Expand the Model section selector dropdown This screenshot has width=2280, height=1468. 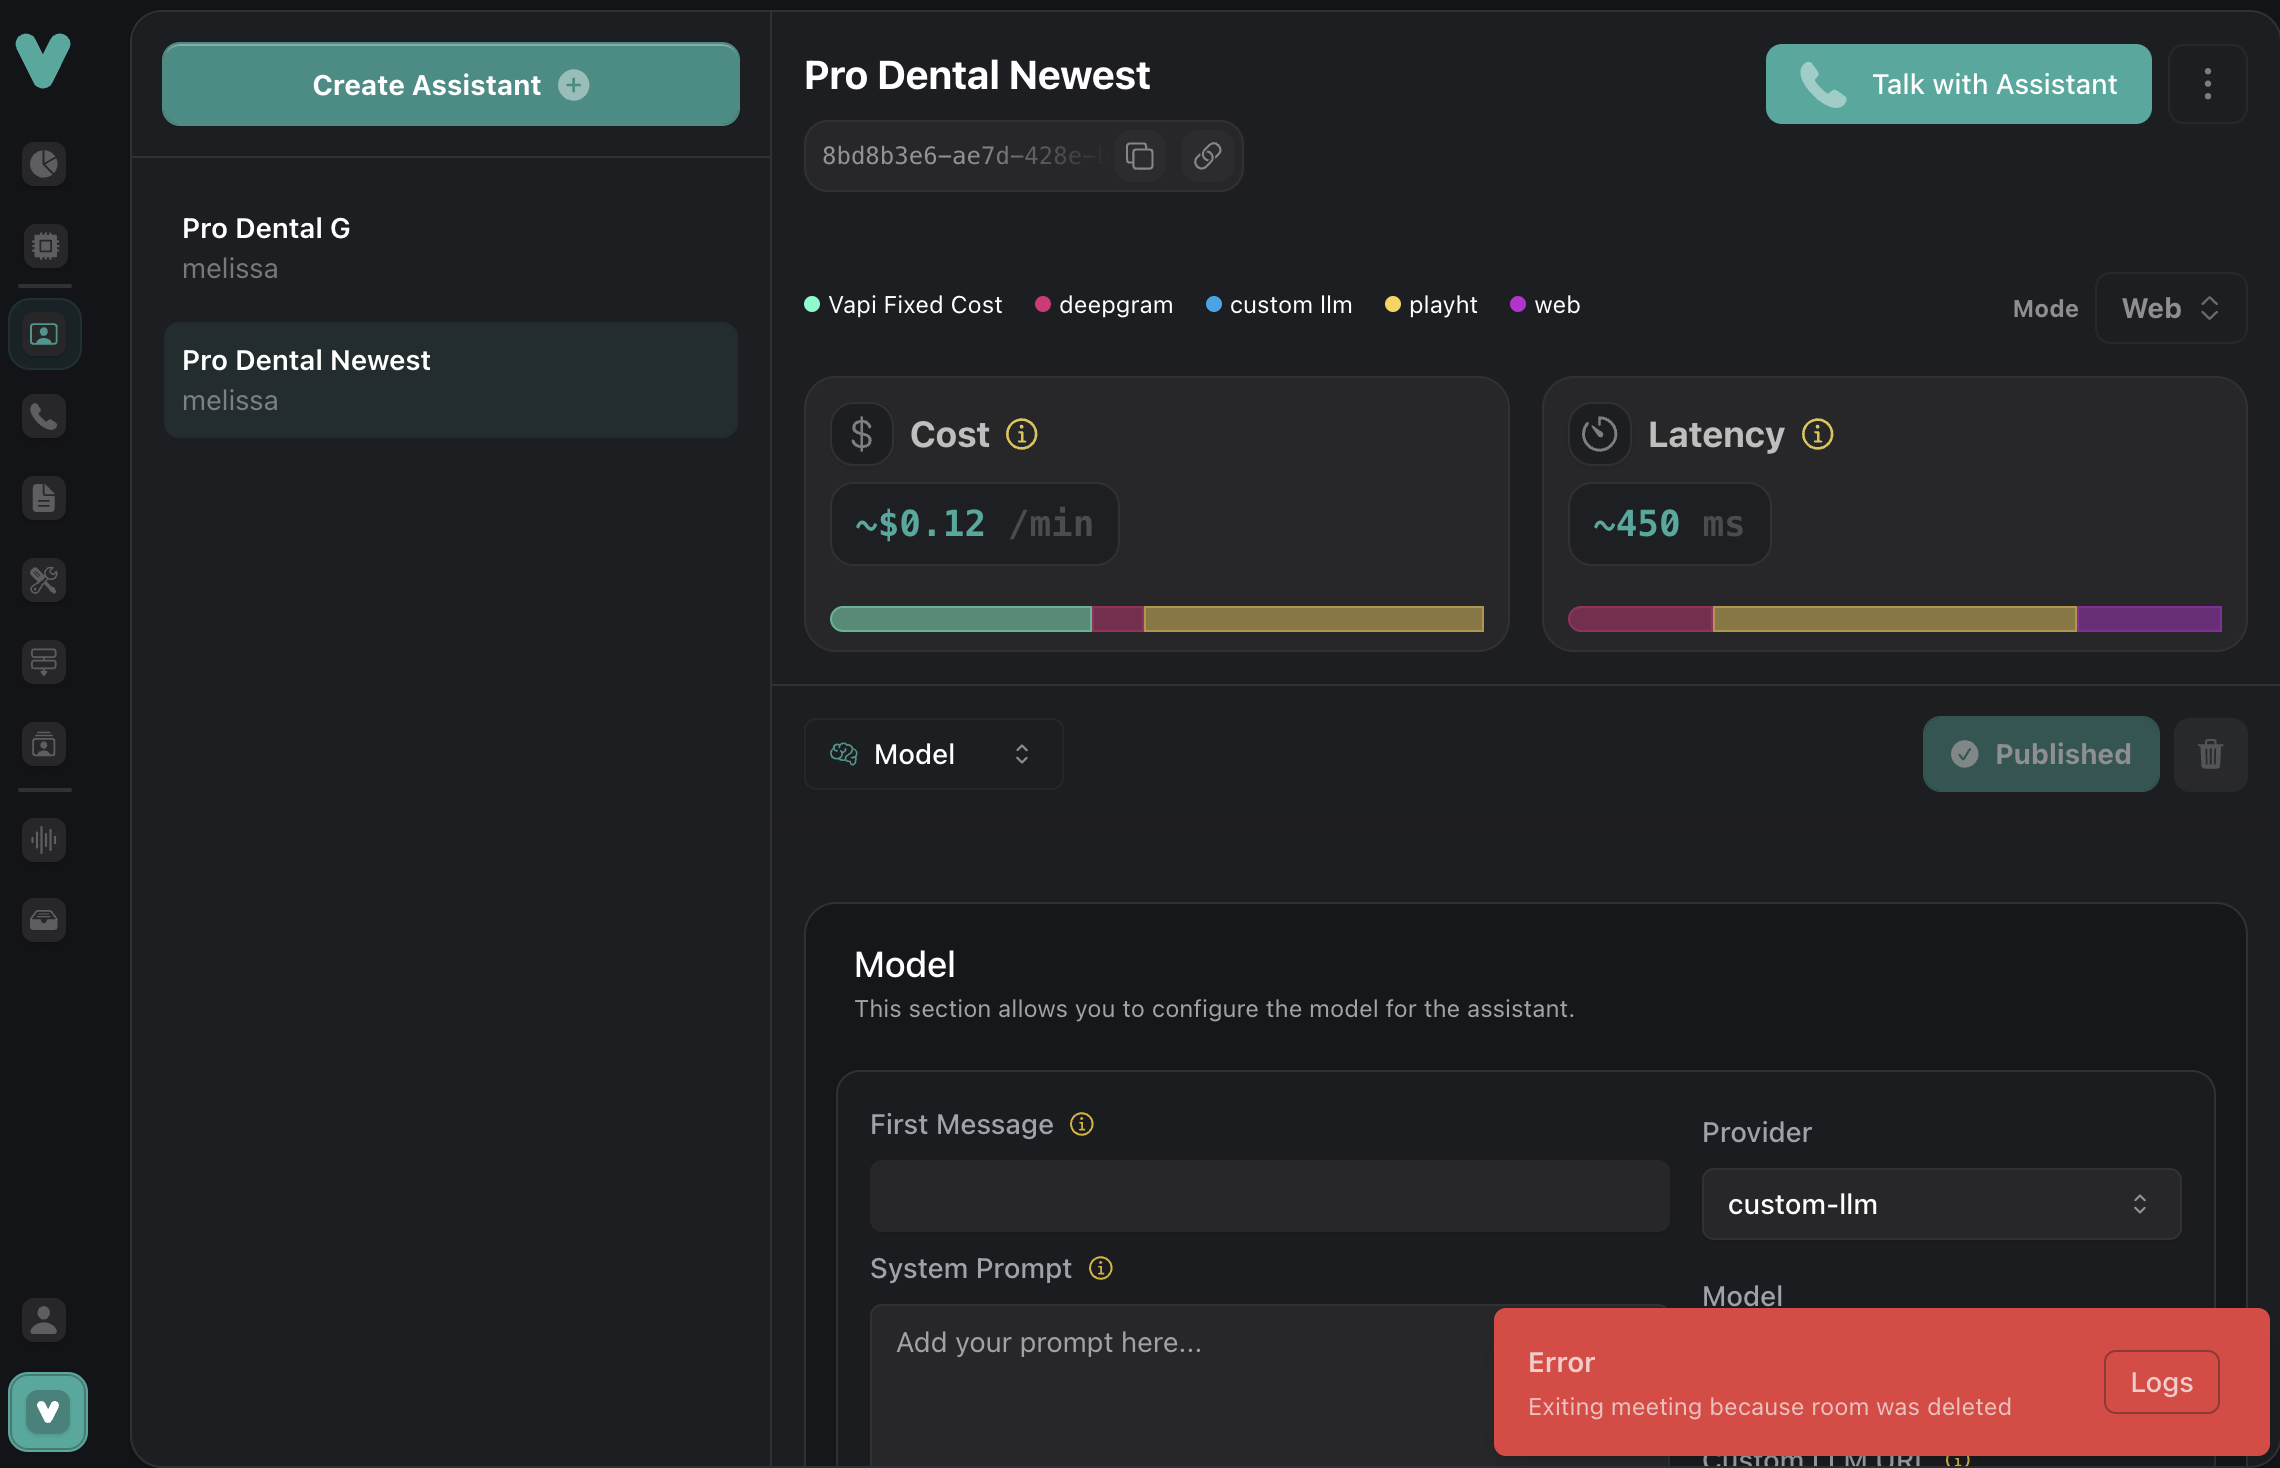(x=932, y=754)
